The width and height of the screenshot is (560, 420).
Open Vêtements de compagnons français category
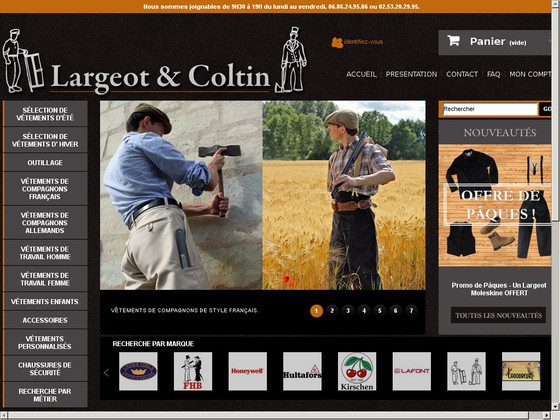pyautogui.click(x=45, y=189)
